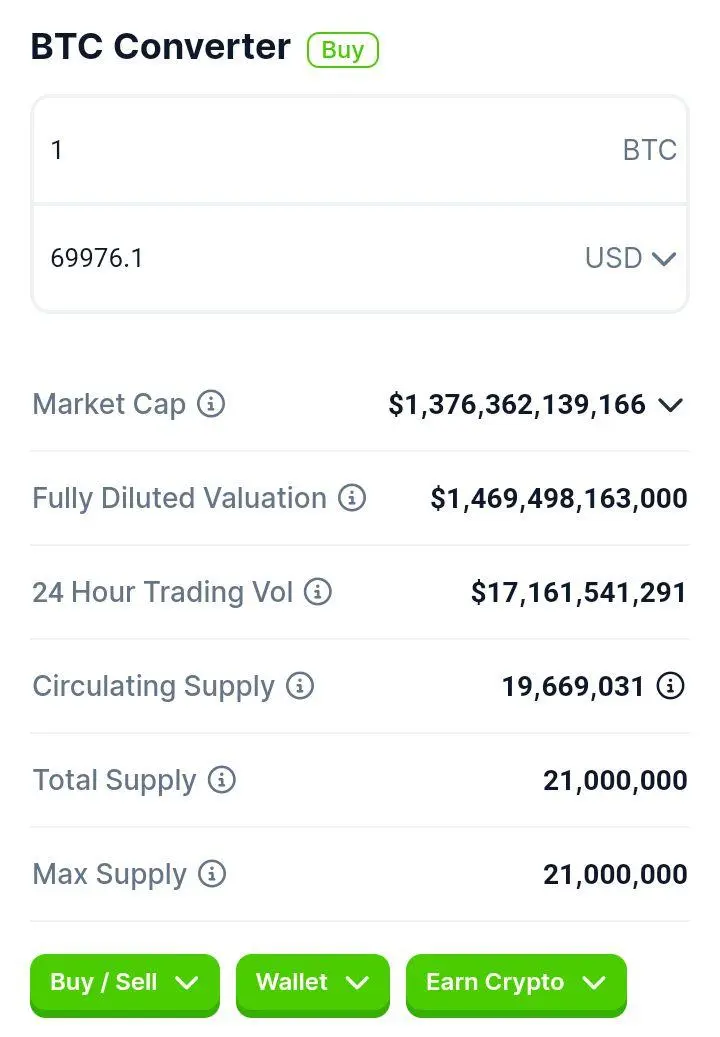The height and width of the screenshot is (1037, 720).
Task: Open the Earn Crypto dropdown
Action: [x=516, y=983]
